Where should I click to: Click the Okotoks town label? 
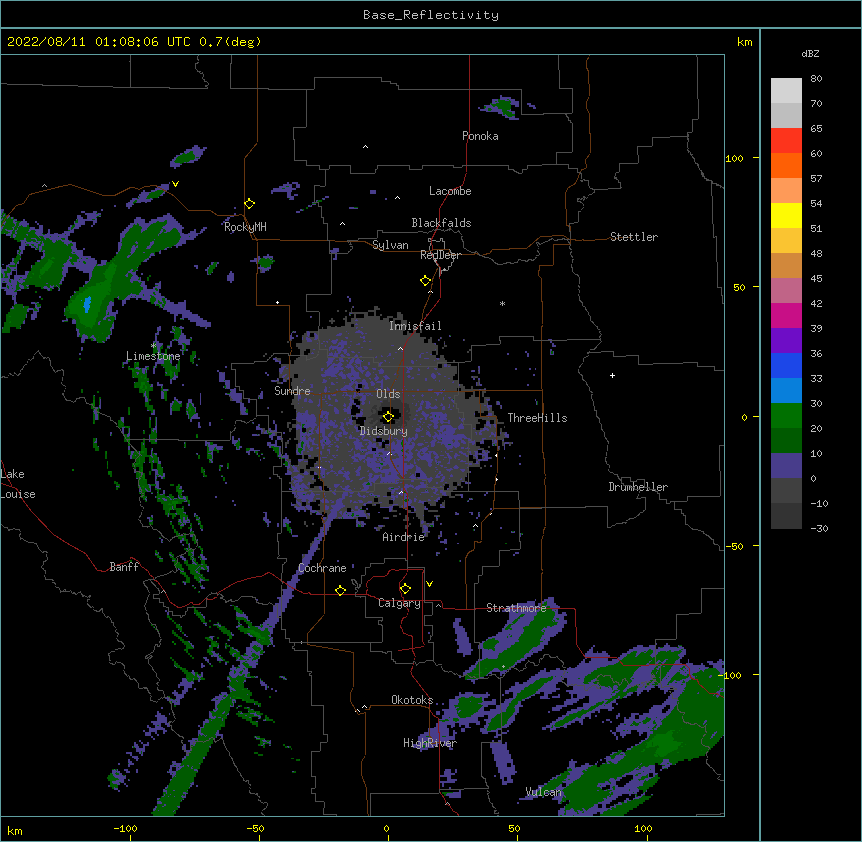click(x=412, y=700)
